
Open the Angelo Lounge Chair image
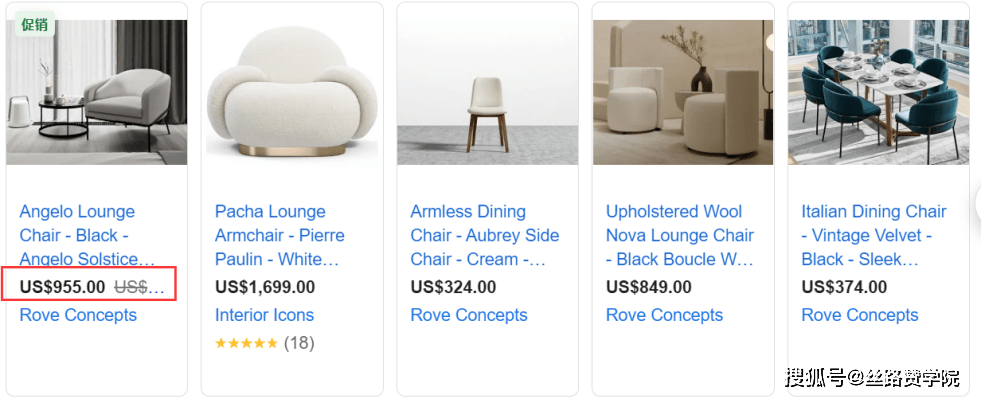pos(97,93)
